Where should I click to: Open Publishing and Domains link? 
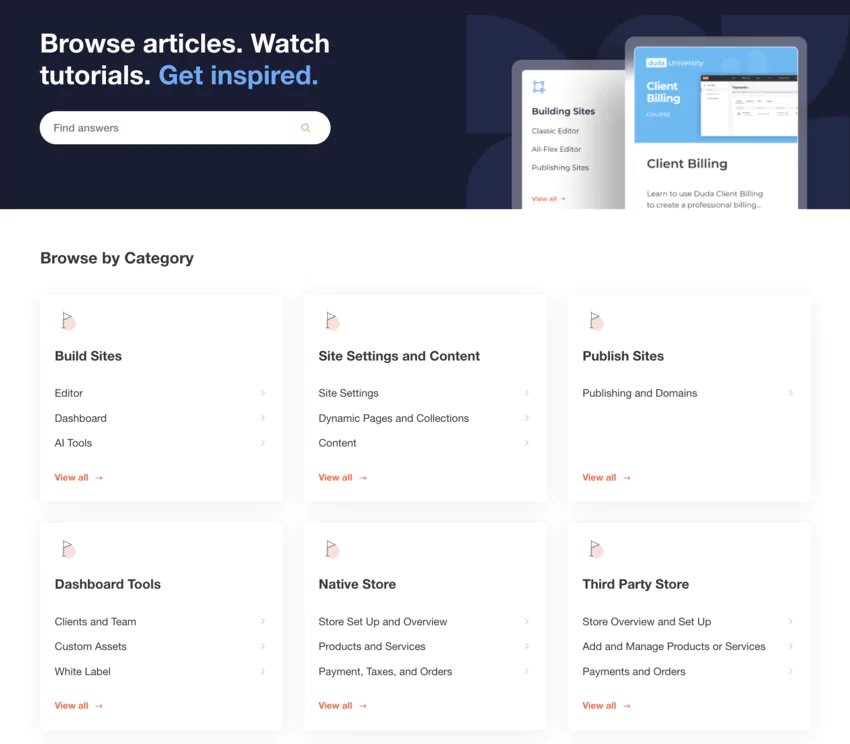[x=640, y=393]
